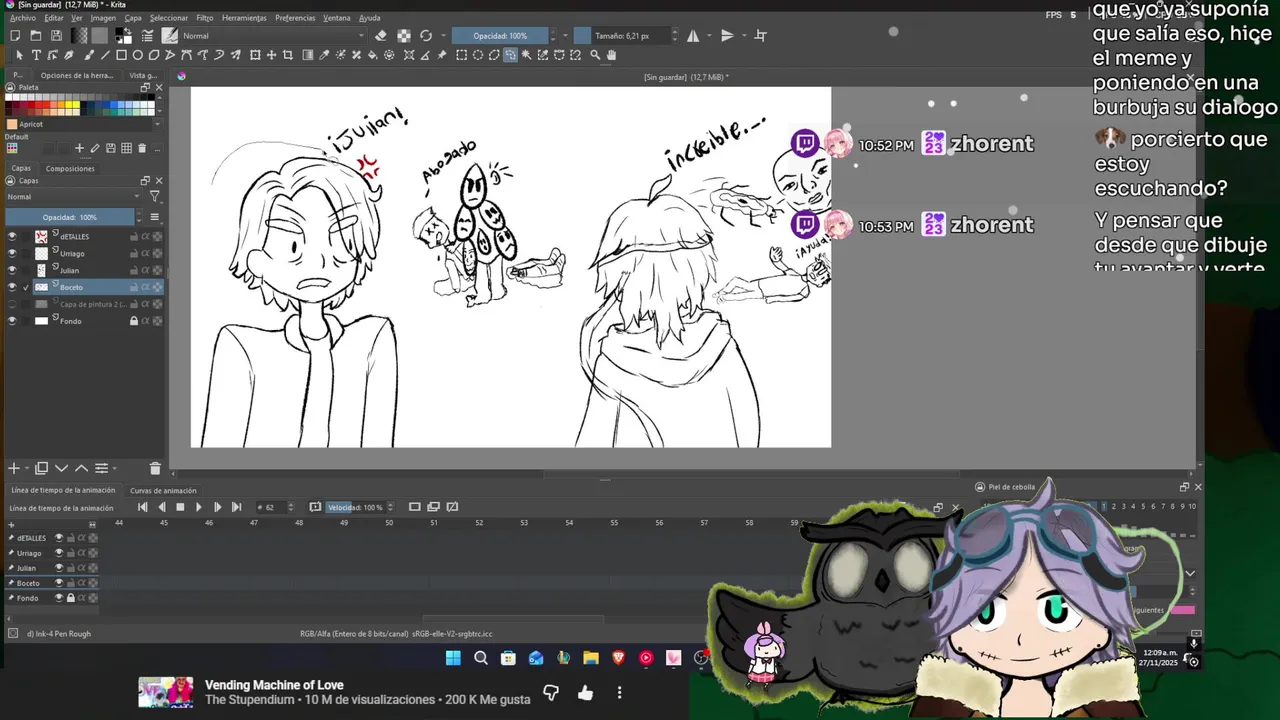The height and width of the screenshot is (720, 1280).
Task: Switch to the Composiciones tab
Action: 70,168
